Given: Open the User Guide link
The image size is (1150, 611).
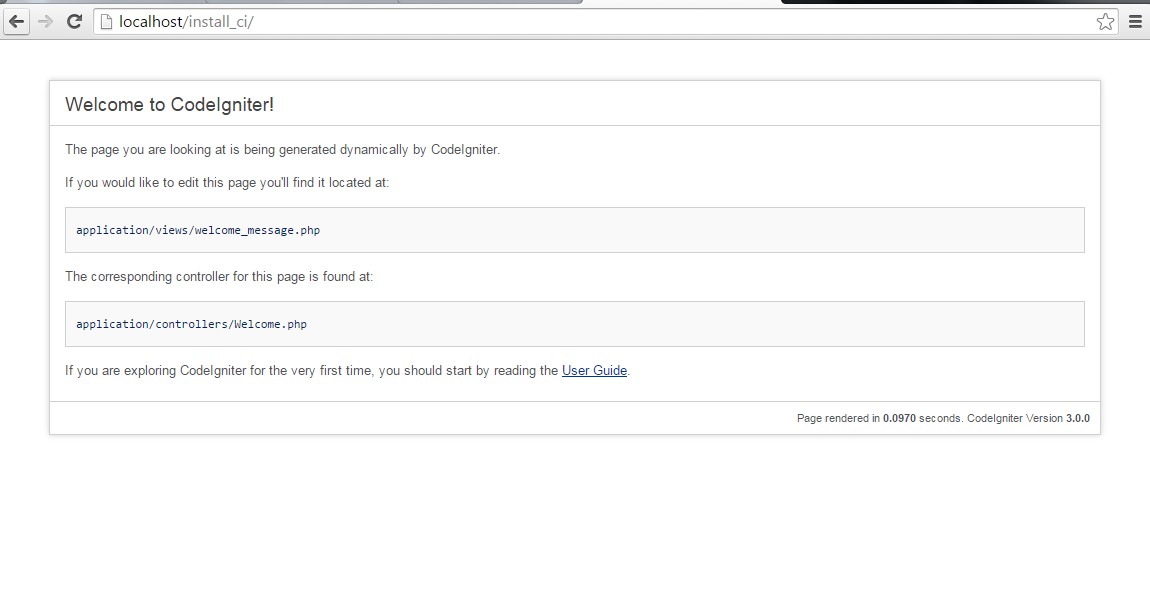Looking at the screenshot, I should pyautogui.click(x=594, y=370).
